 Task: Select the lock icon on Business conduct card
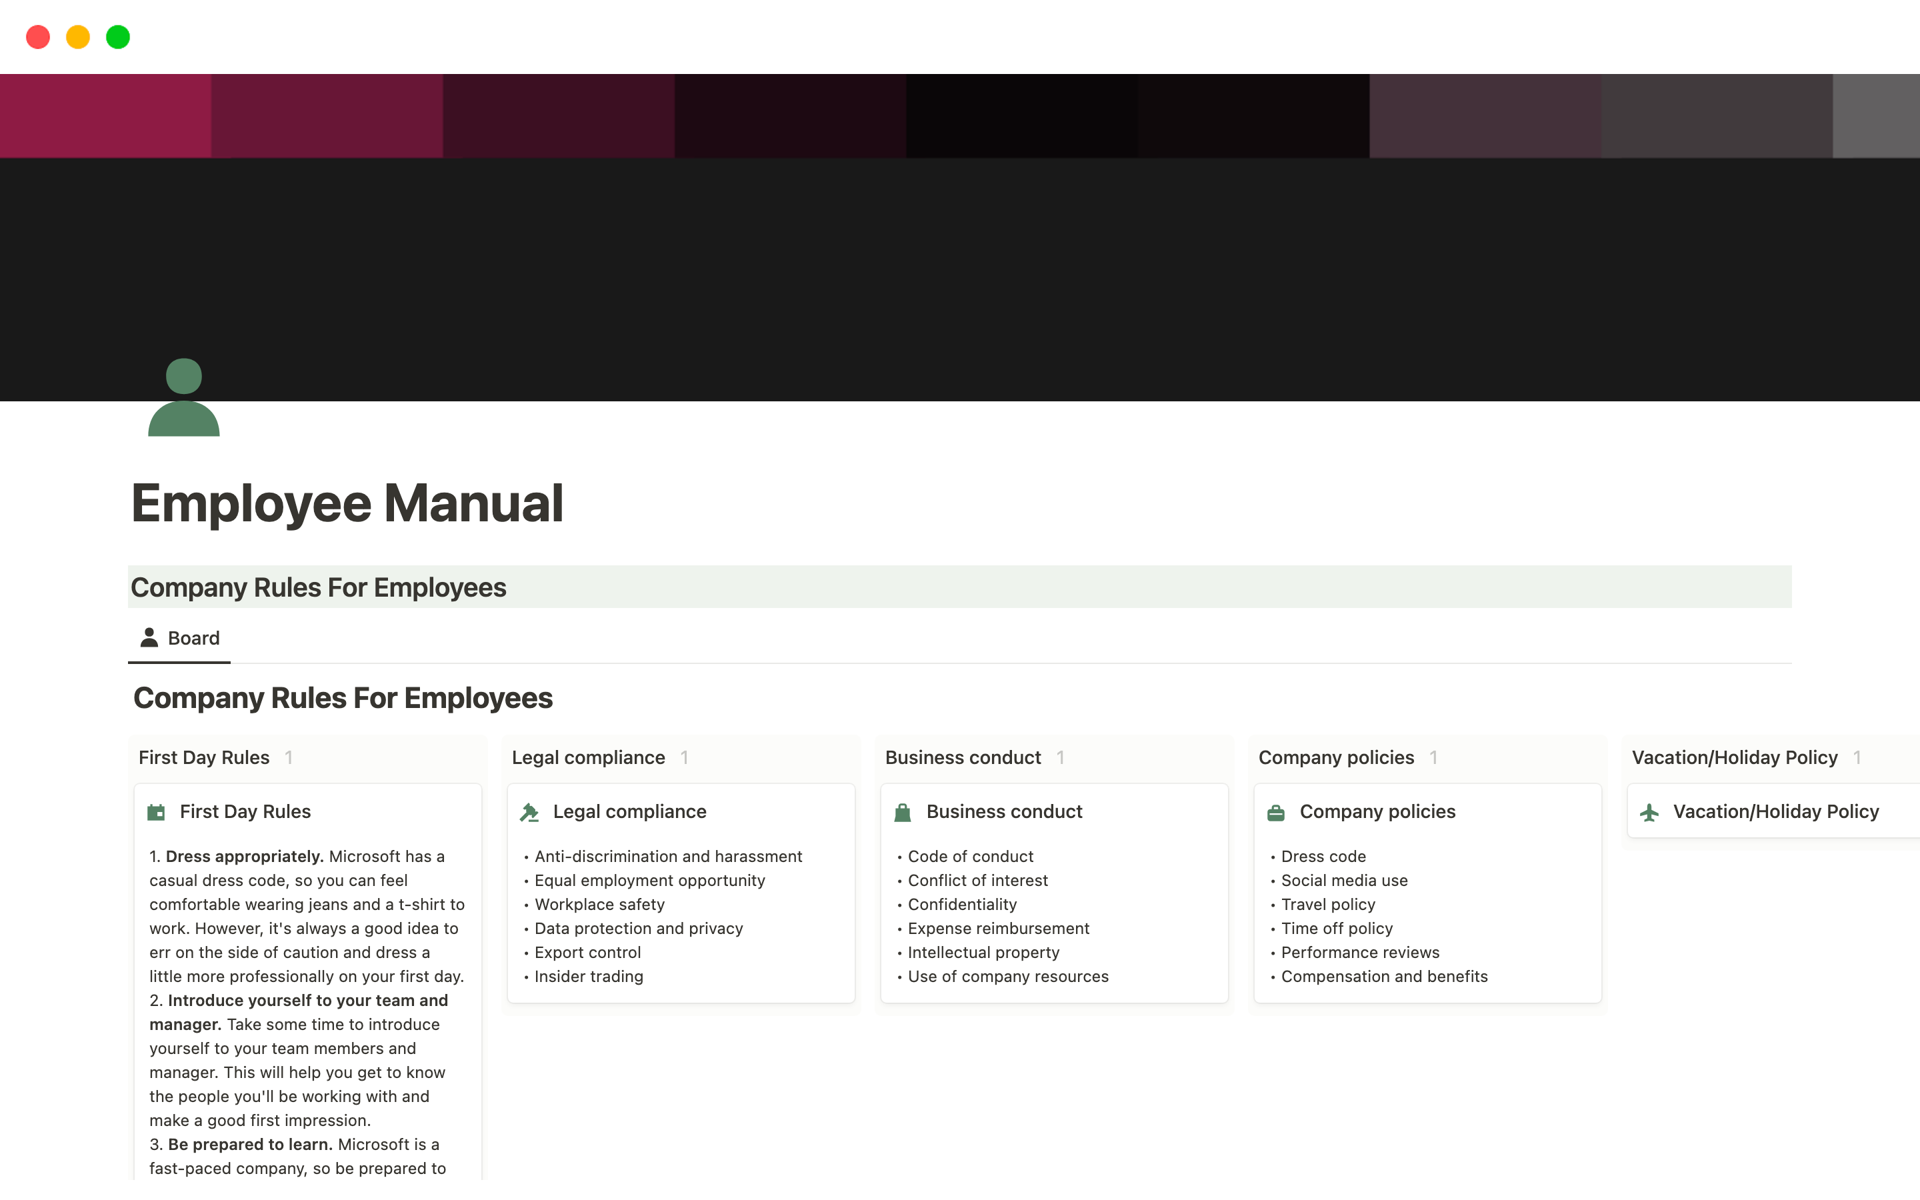pos(902,811)
